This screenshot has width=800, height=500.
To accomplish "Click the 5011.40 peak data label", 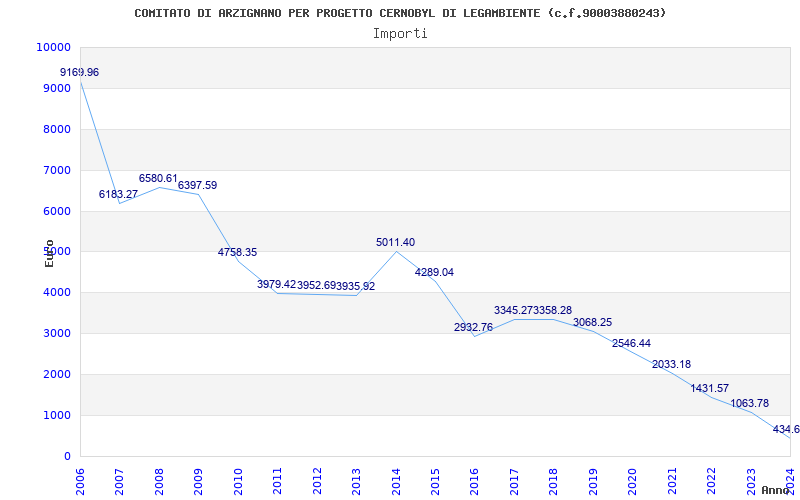I will point(395,243).
